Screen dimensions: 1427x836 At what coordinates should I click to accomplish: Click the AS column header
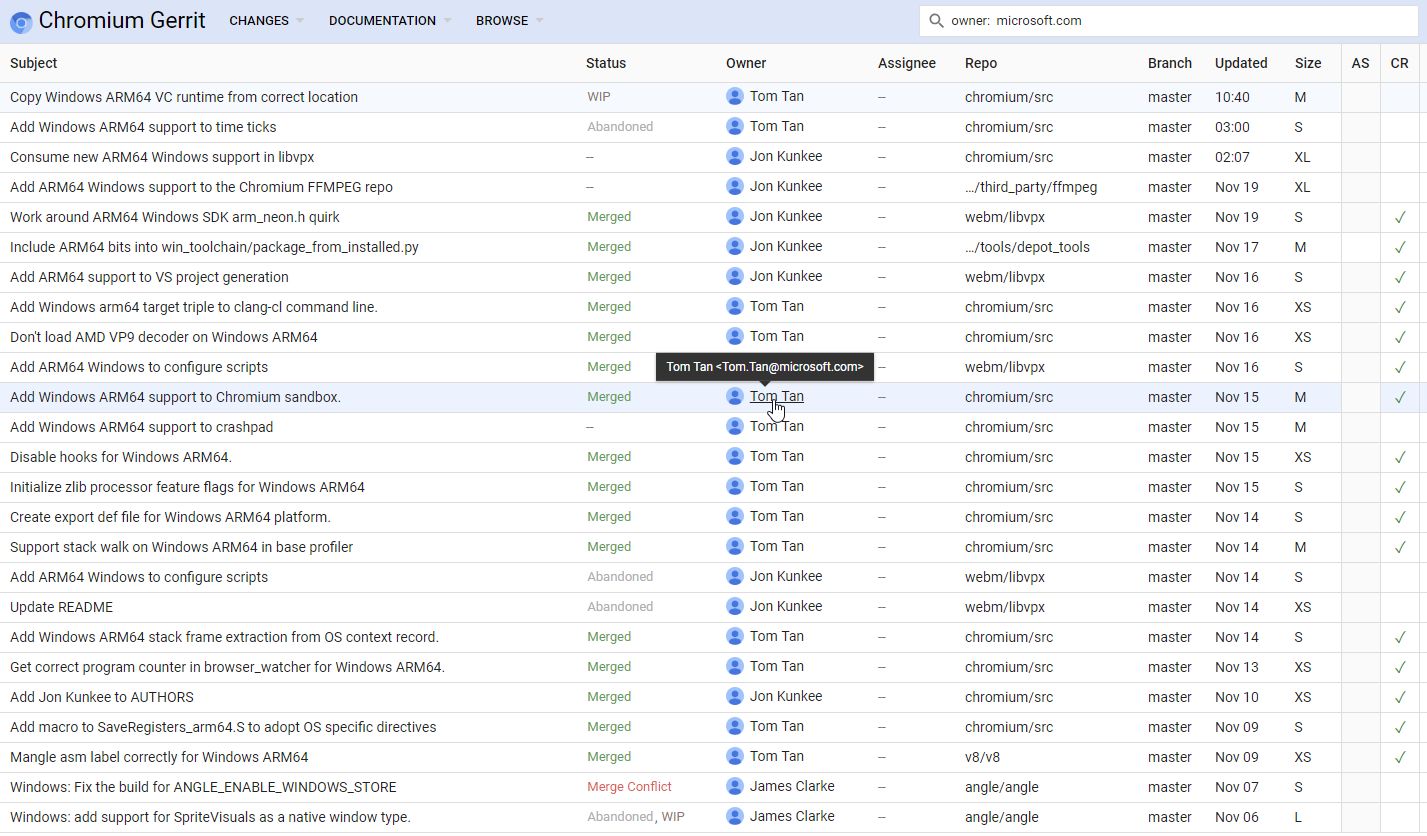1360,63
